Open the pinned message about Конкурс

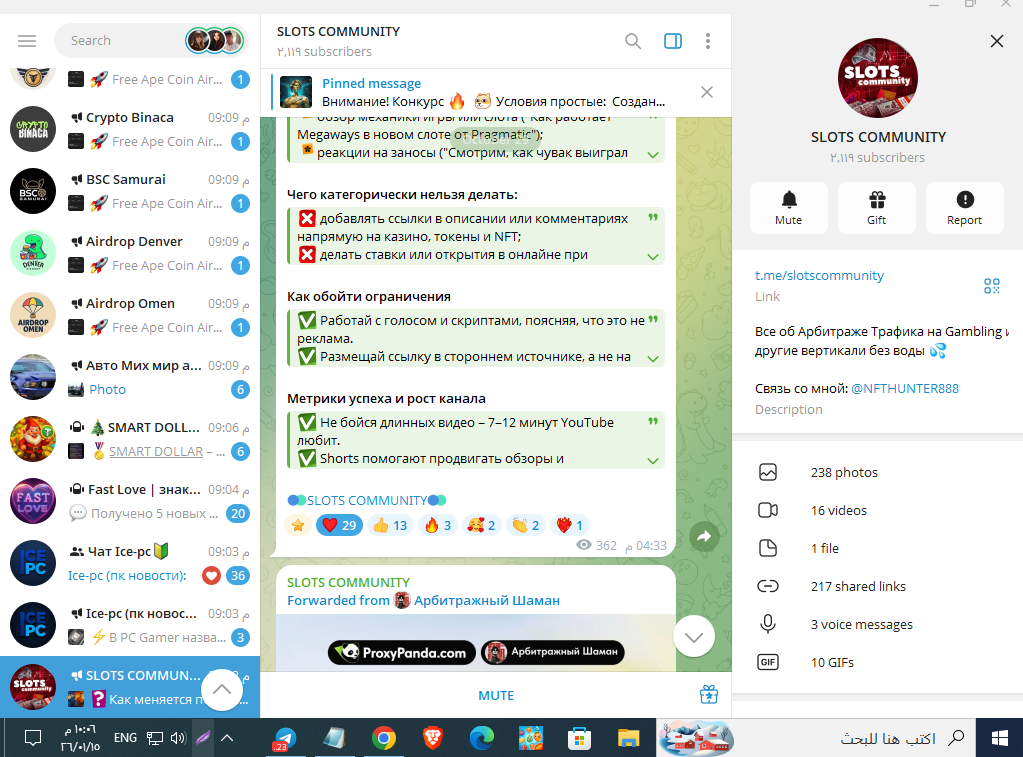click(x=483, y=92)
